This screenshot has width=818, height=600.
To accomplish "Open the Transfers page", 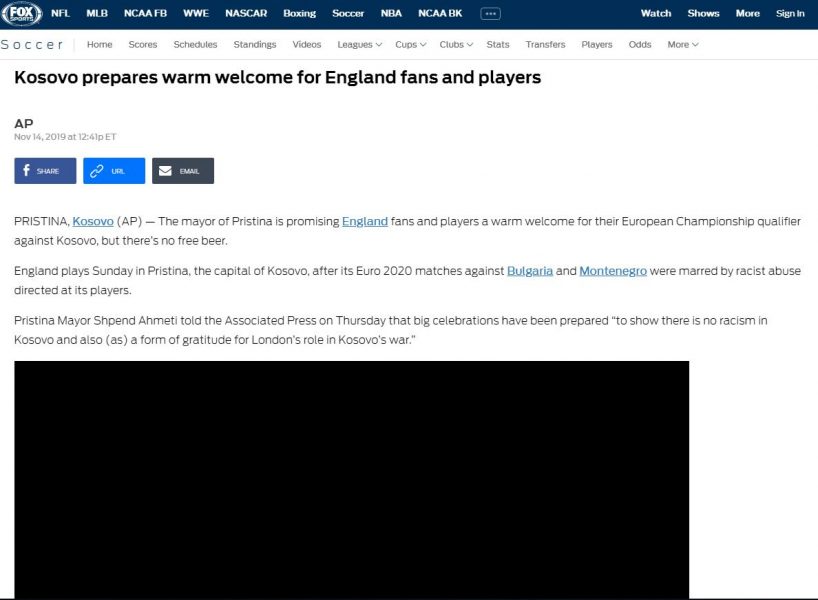I will 545,44.
